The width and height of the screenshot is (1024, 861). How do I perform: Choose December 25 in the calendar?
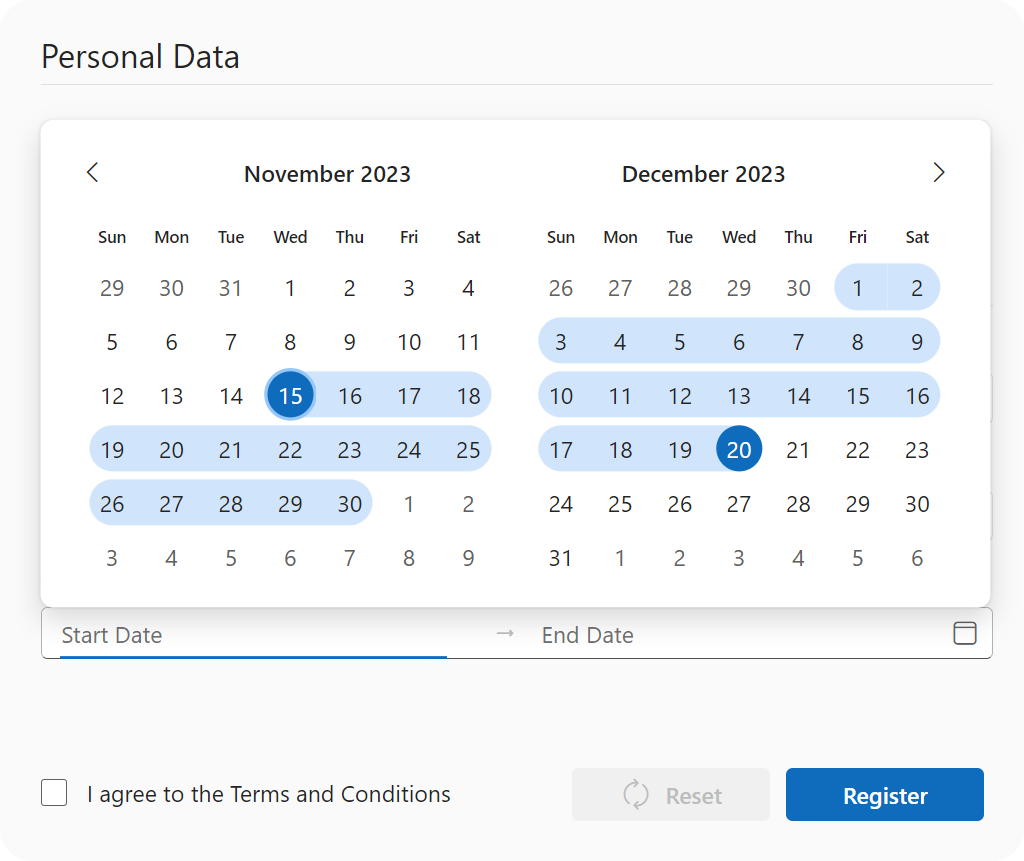pos(620,503)
